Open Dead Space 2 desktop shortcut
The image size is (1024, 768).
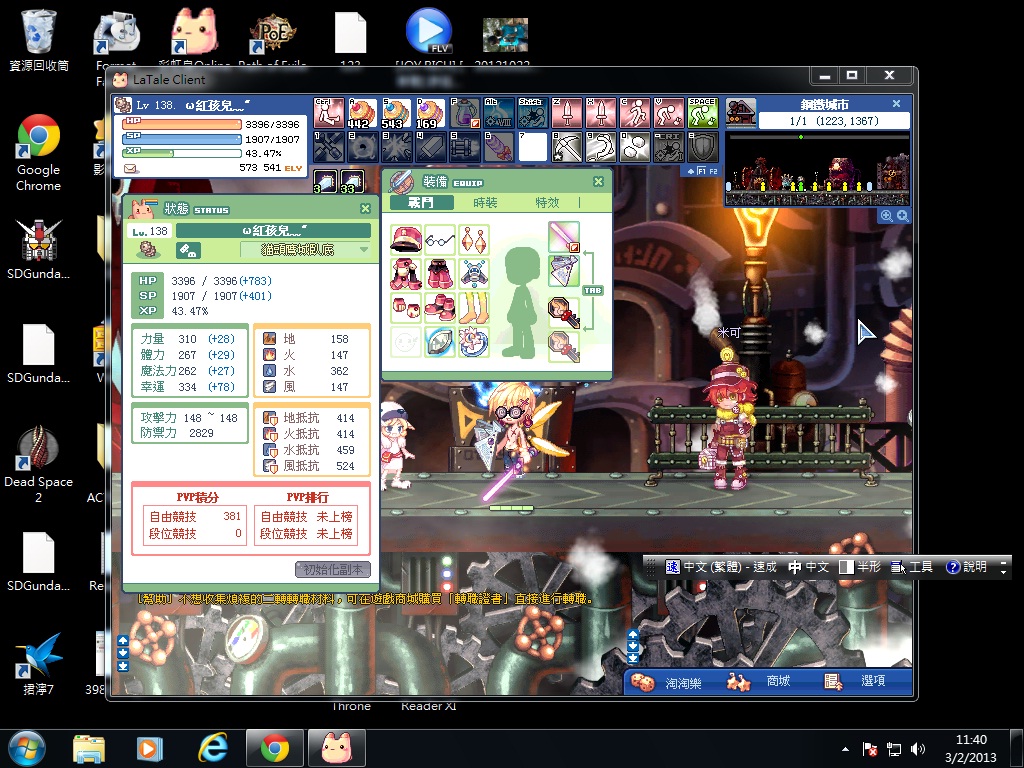[39, 464]
